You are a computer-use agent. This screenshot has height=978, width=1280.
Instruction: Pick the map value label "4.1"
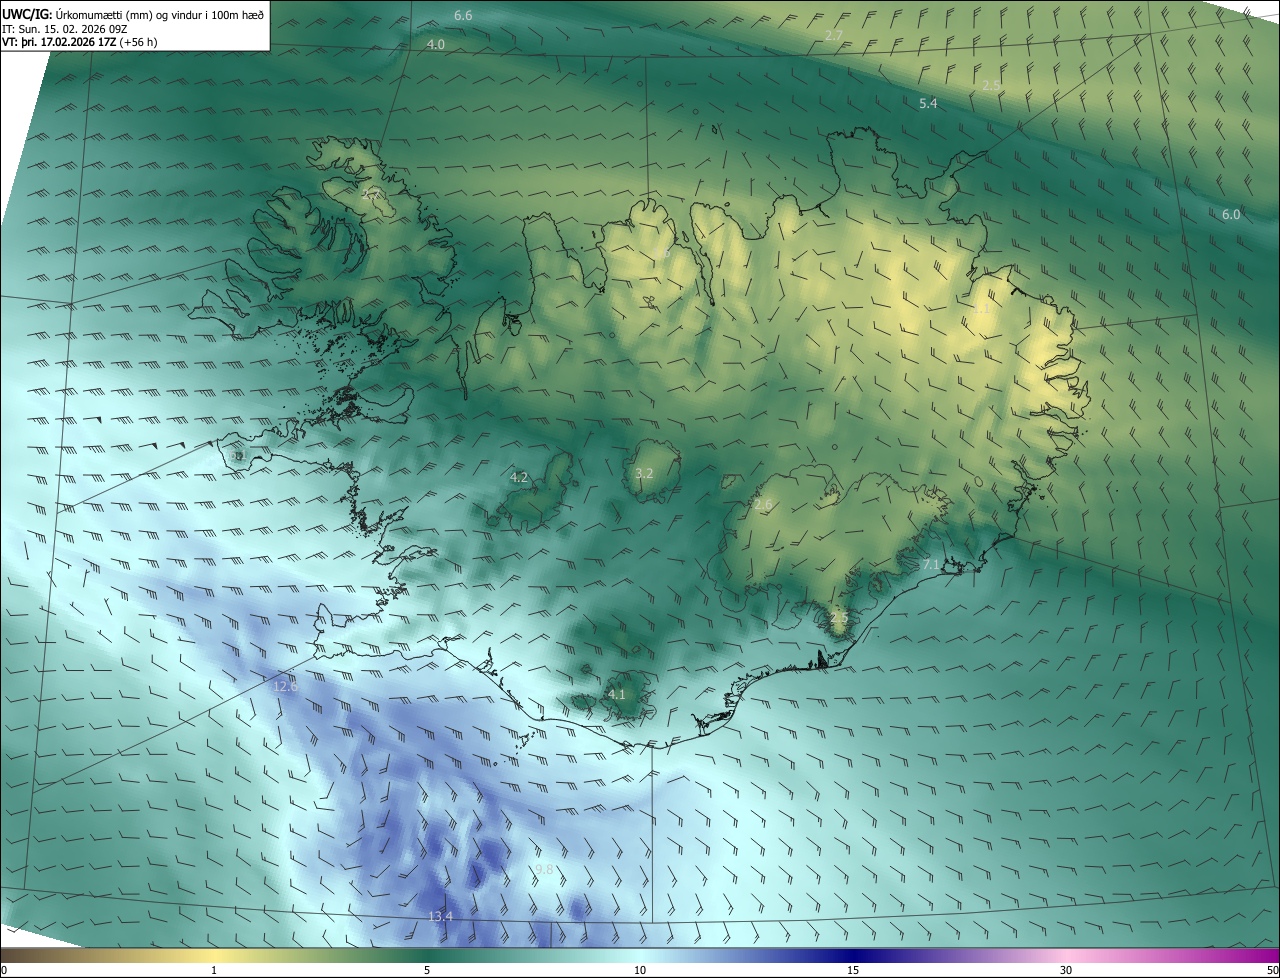(x=617, y=694)
